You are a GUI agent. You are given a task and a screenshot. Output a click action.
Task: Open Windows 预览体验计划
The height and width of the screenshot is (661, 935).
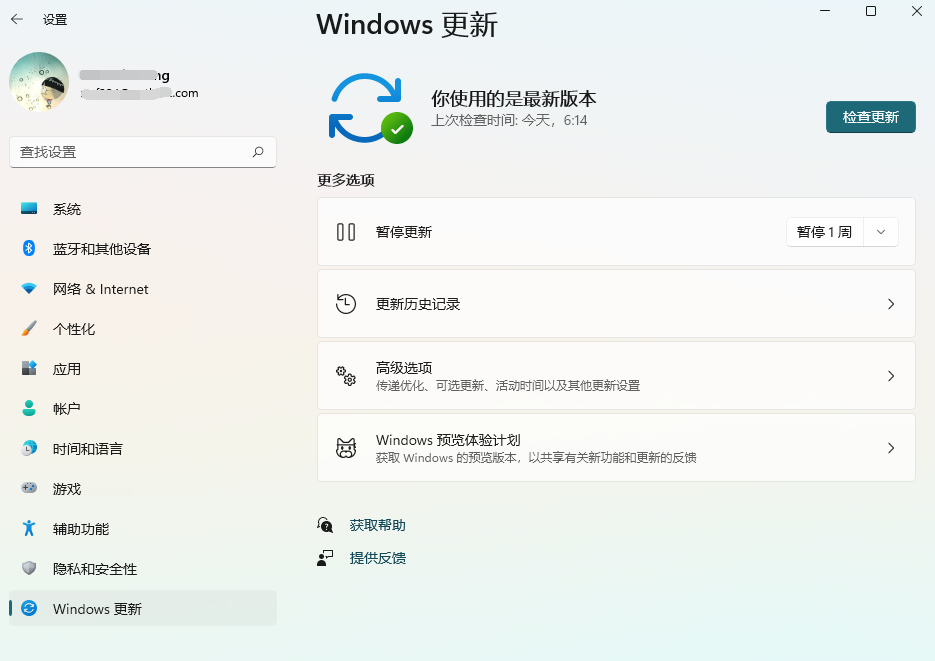[616, 448]
